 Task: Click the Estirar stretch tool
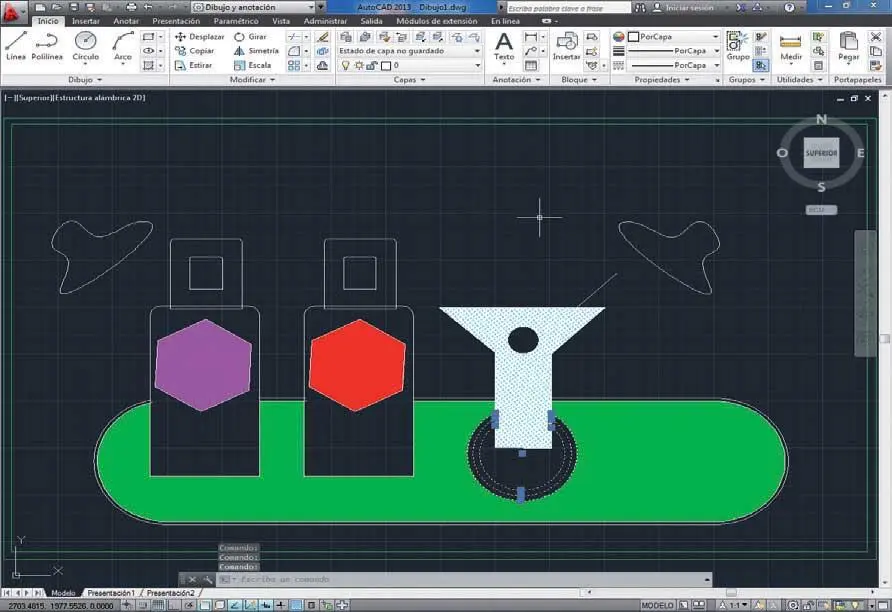click(193, 65)
